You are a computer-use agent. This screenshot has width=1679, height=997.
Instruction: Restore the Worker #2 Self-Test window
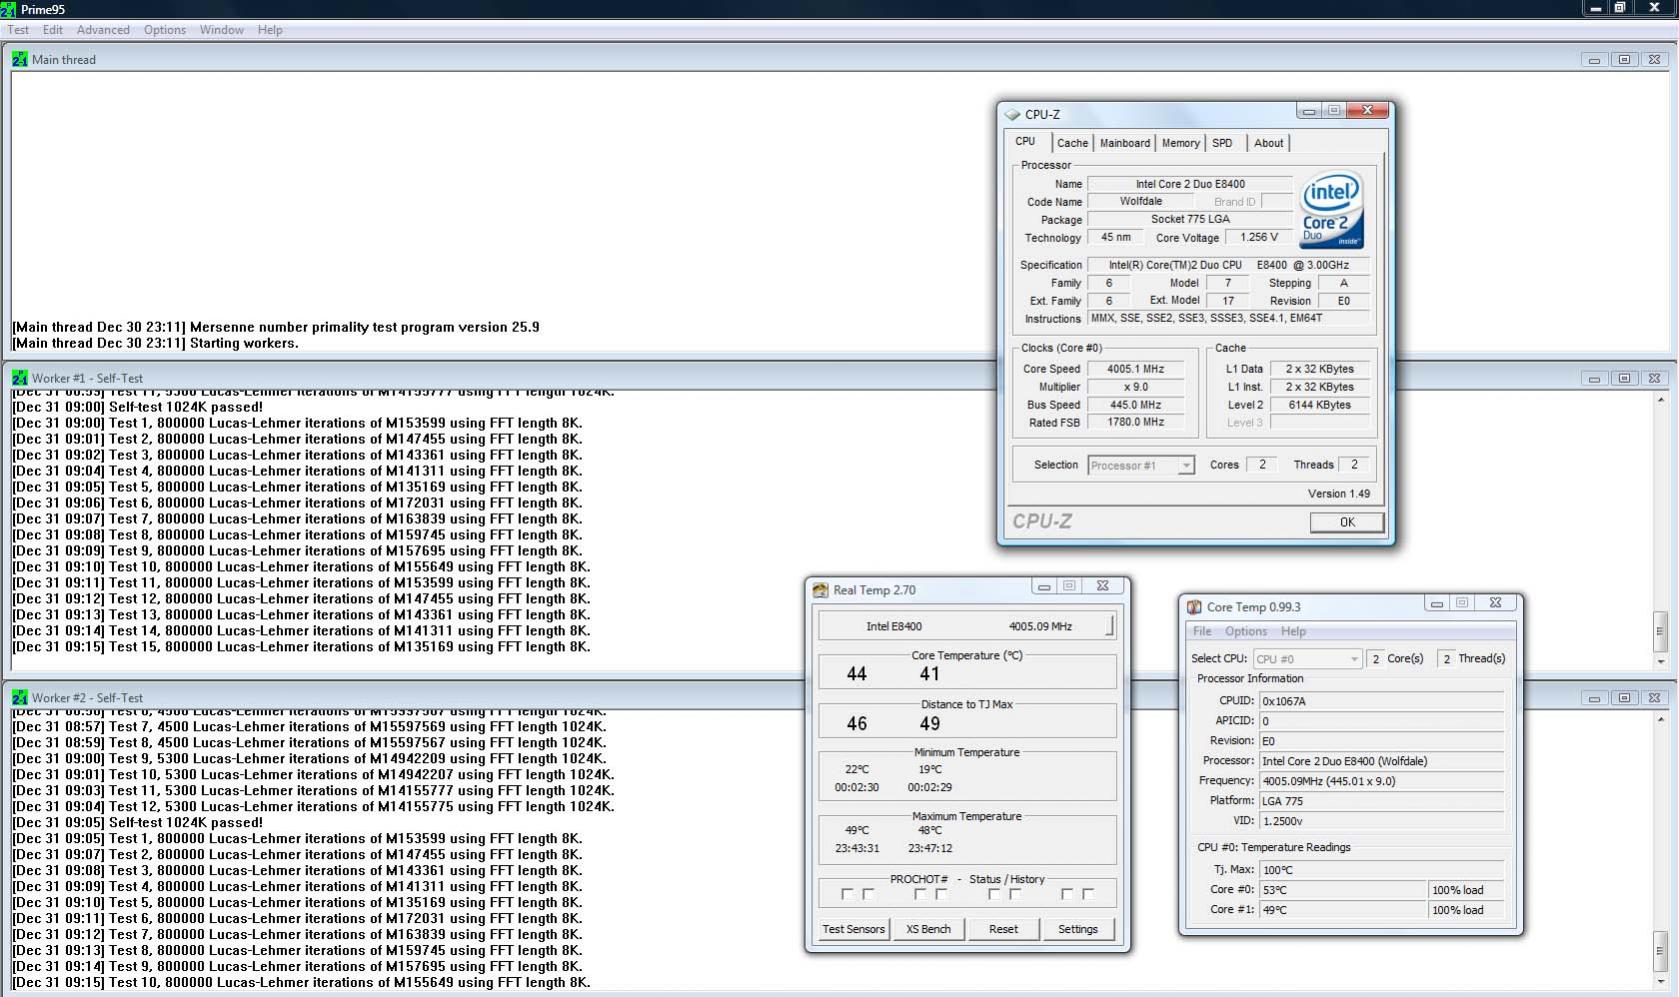(1624, 698)
